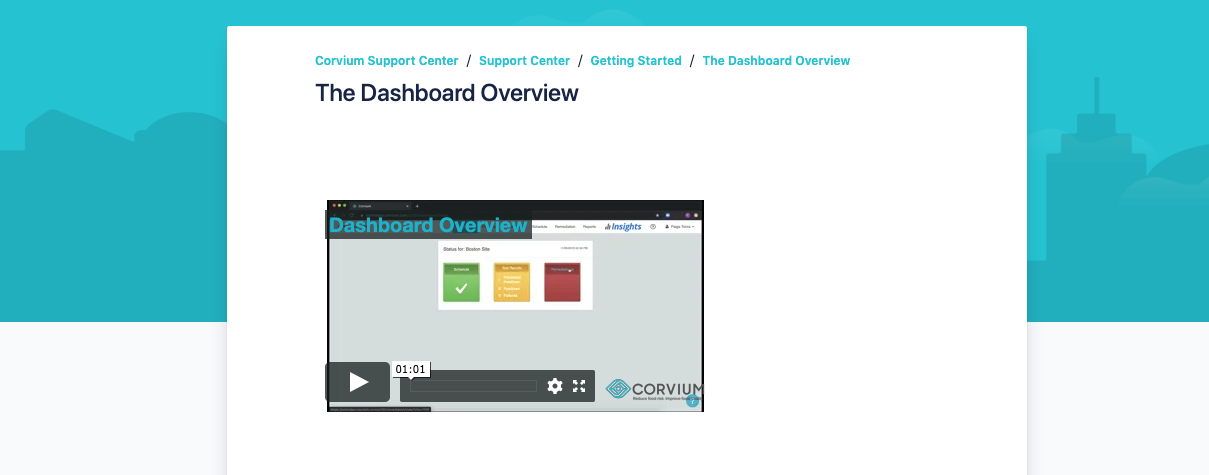1209x475 pixels.
Task: Click the Dashboard Overview video title overlay
Action: 428,225
